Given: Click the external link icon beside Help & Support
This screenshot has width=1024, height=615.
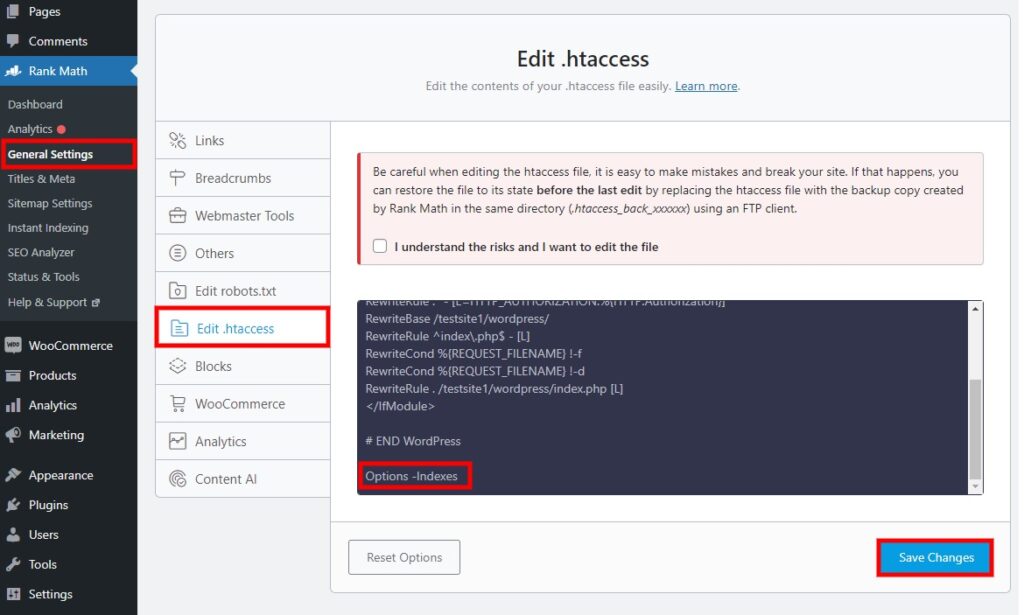Looking at the screenshot, I should (x=96, y=303).
